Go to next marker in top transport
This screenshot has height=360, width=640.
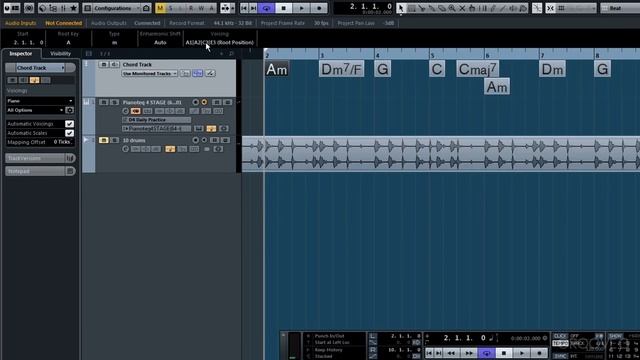(x=253, y=8)
